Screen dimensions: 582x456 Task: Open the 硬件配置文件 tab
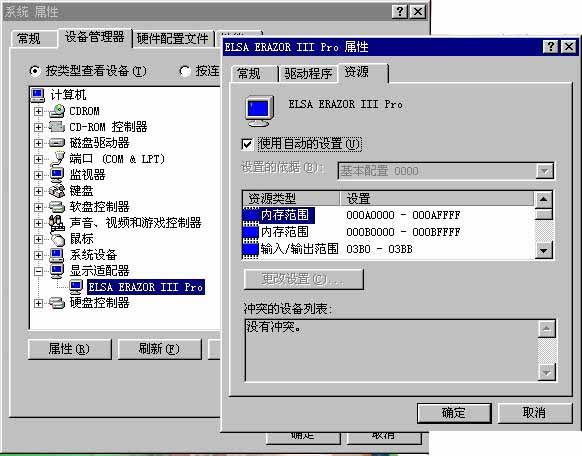coord(173,39)
